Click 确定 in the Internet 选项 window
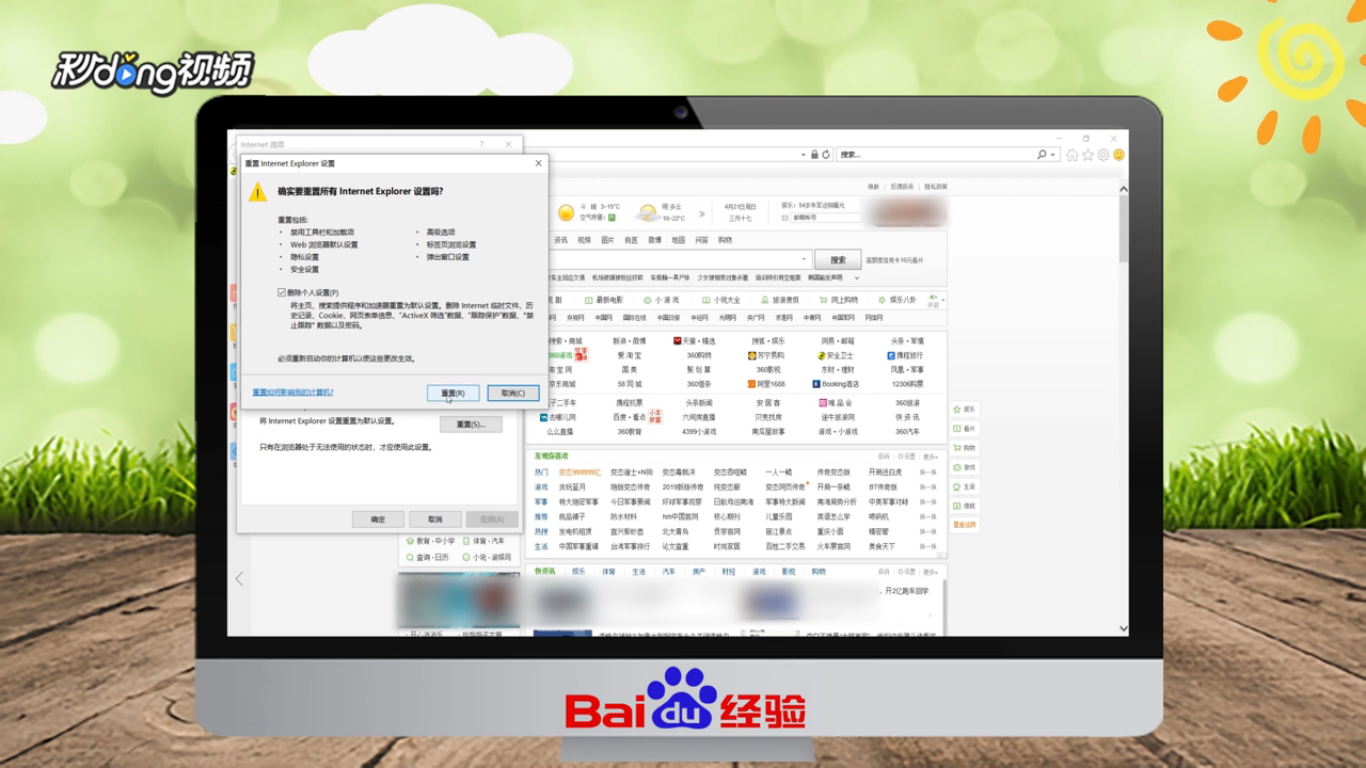This screenshot has width=1366, height=768. point(378,519)
